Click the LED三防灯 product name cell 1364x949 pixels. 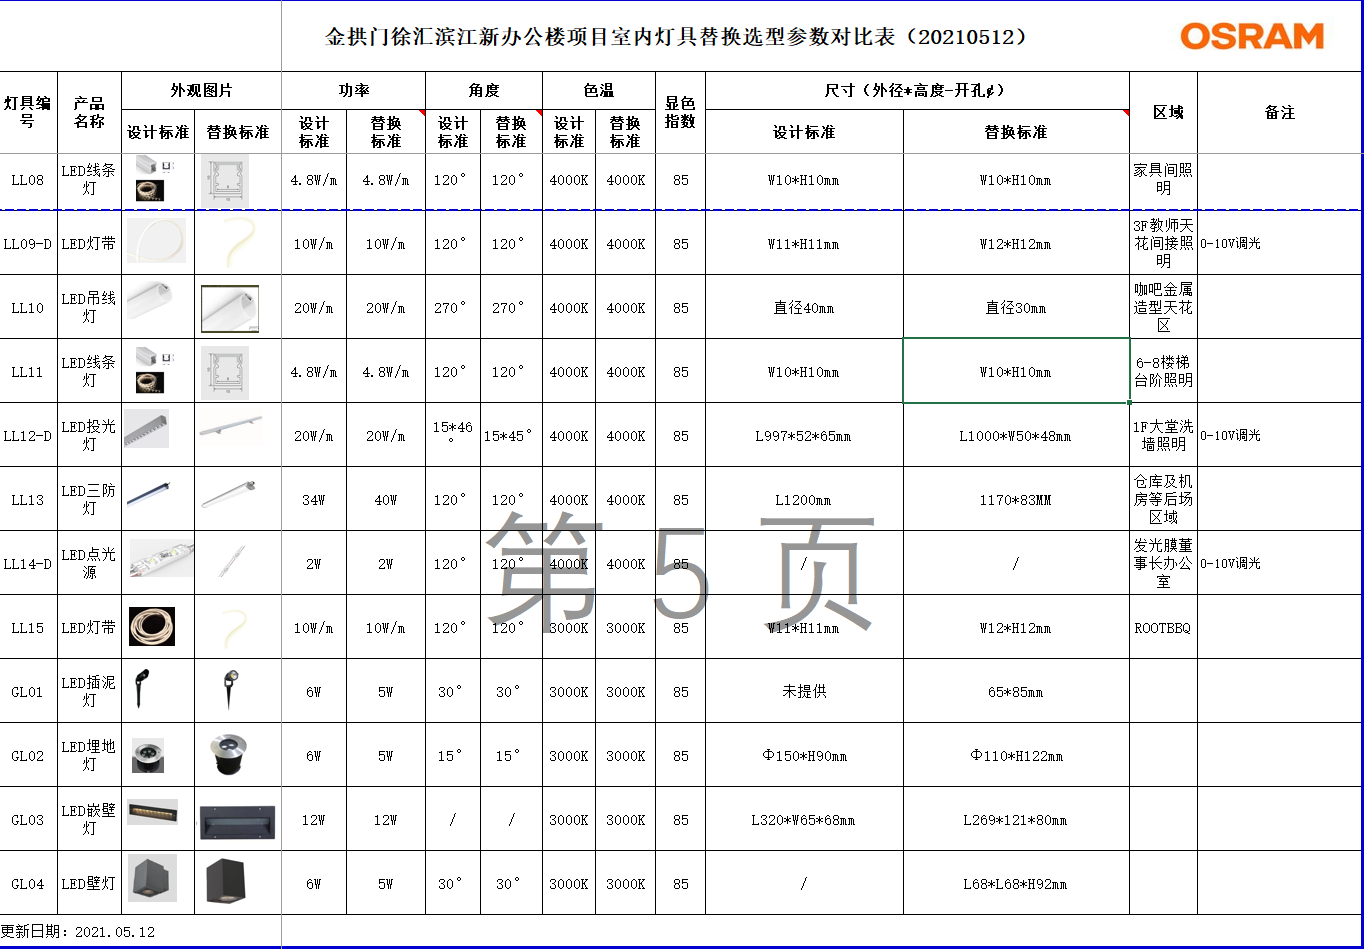click(90, 499)
